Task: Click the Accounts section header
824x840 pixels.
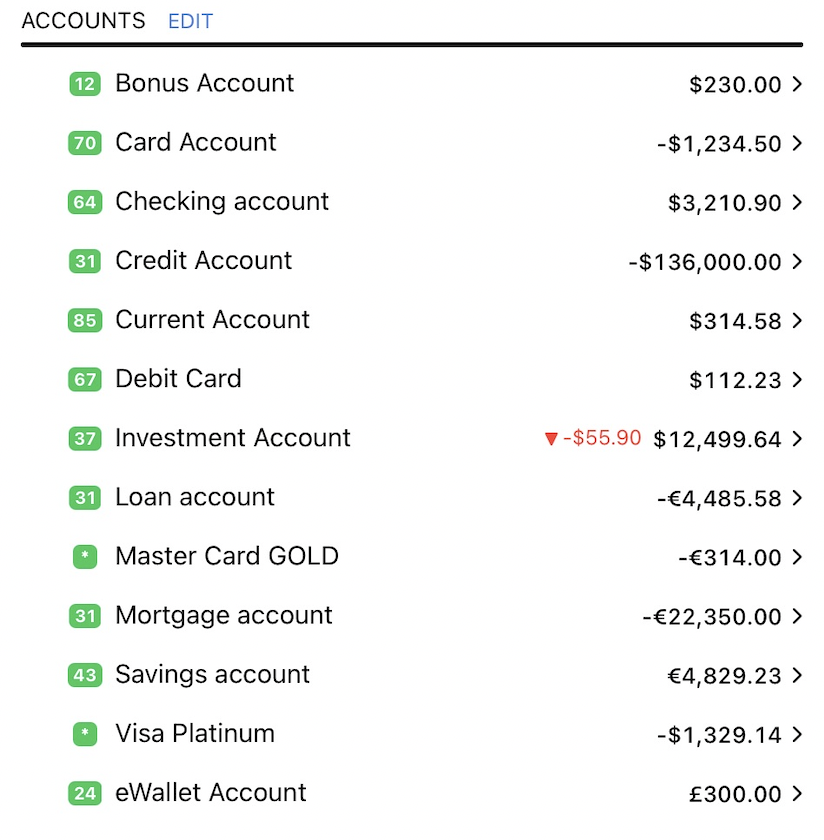Action: pos(83,21)
